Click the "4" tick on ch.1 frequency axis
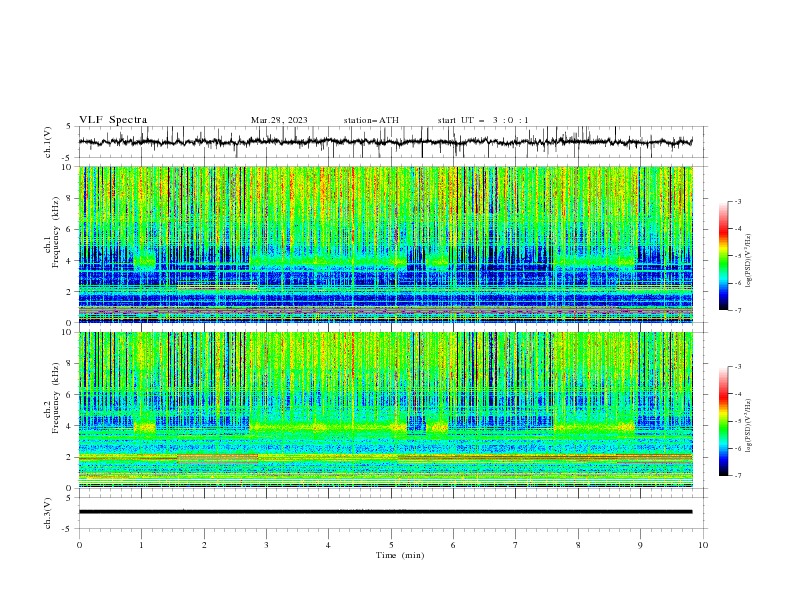Image resolution: width=792 pixels, height=612 pixels. (x=69, y=261)
